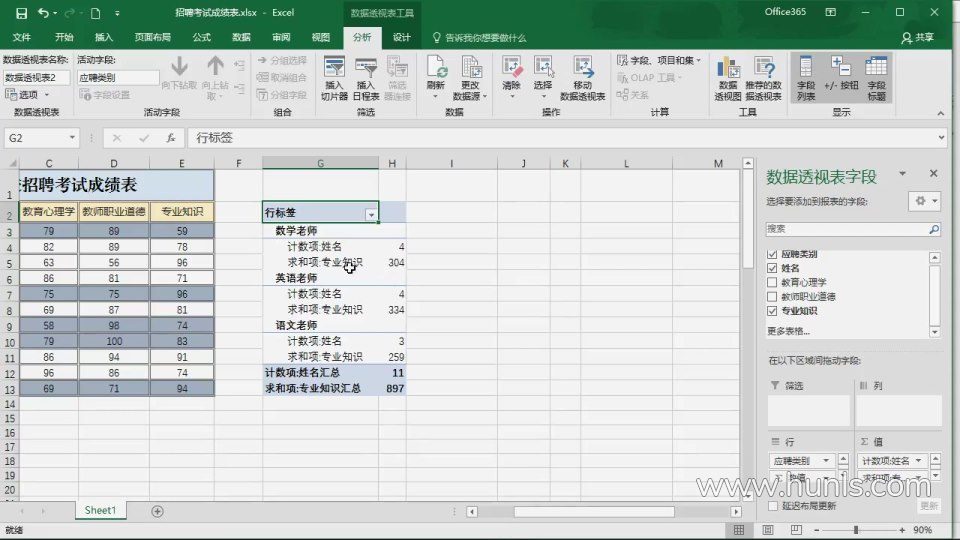
Task: Open the 计数项:姓名 value field dropdown
Action: pos(926,461)
